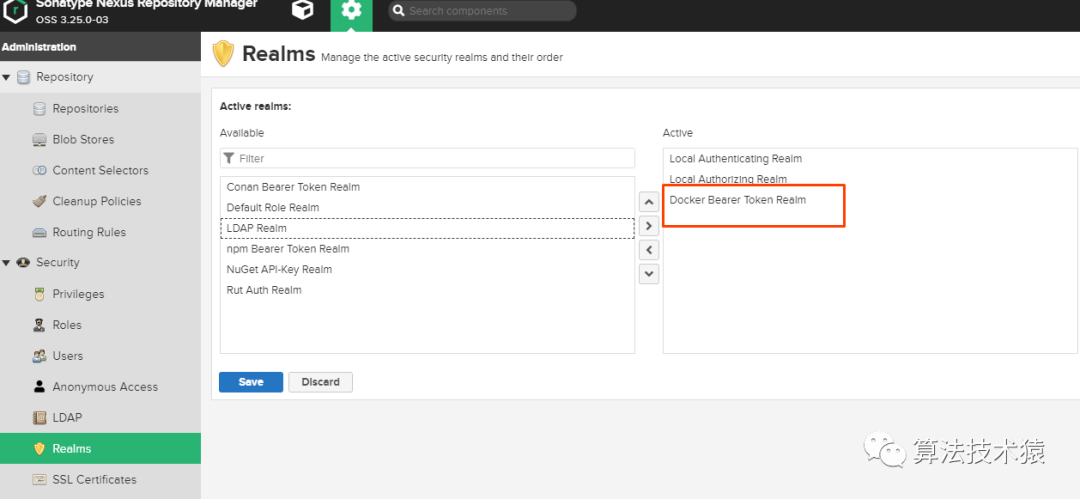
Task: Open the SSL Certificates menu item
Action: [x=94, y=480]
